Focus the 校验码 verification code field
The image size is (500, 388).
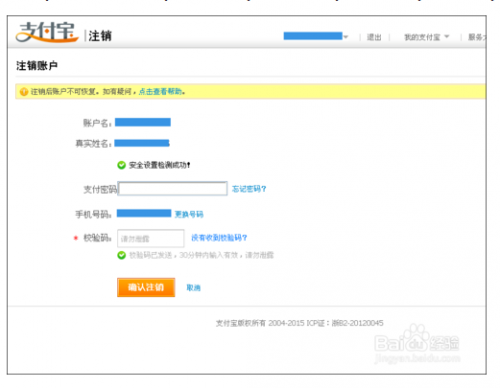[150, 238]
